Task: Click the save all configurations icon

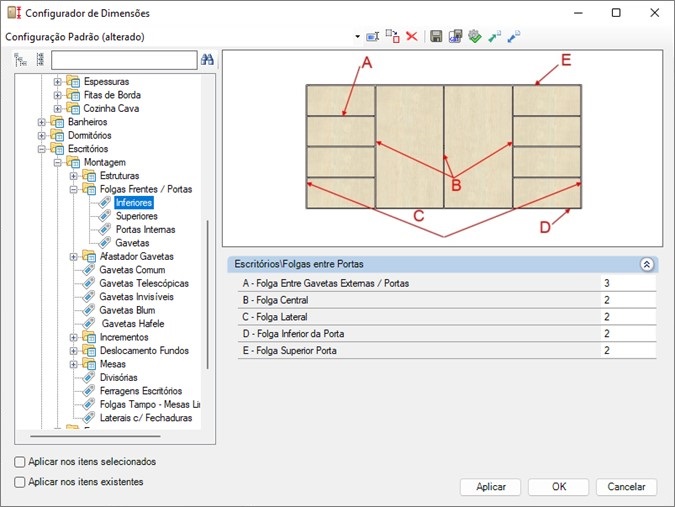Action: (x=455, y=37)
